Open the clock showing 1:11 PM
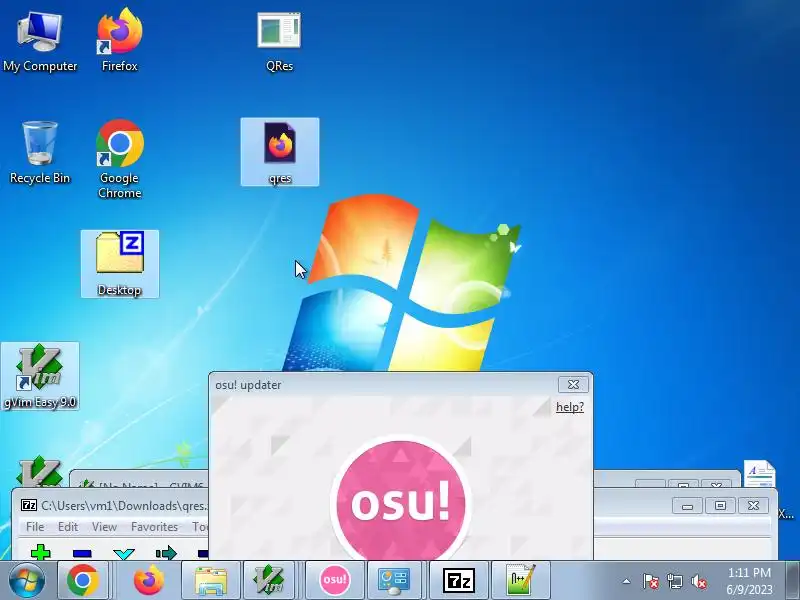800x600 pixels. pos(749,581)
